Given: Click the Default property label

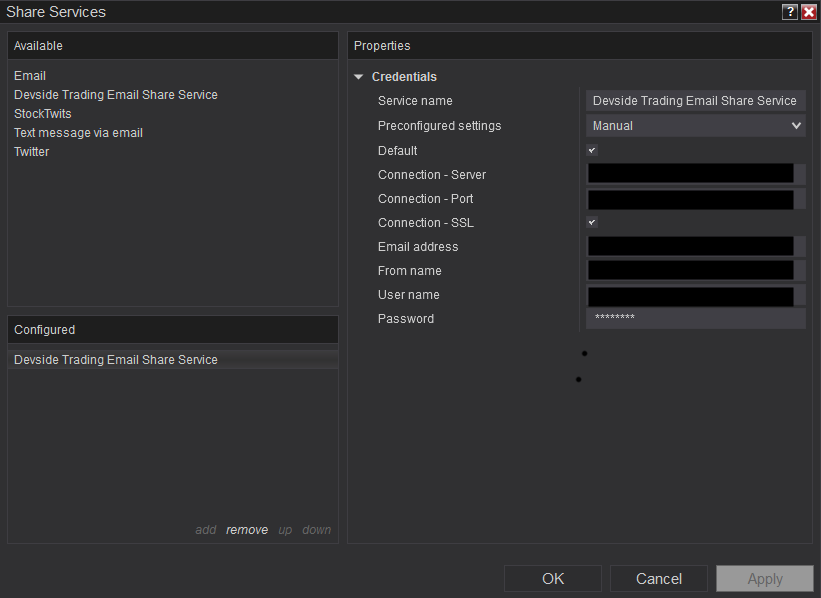Looking at the screenshot, I should [x=397, y=151].
